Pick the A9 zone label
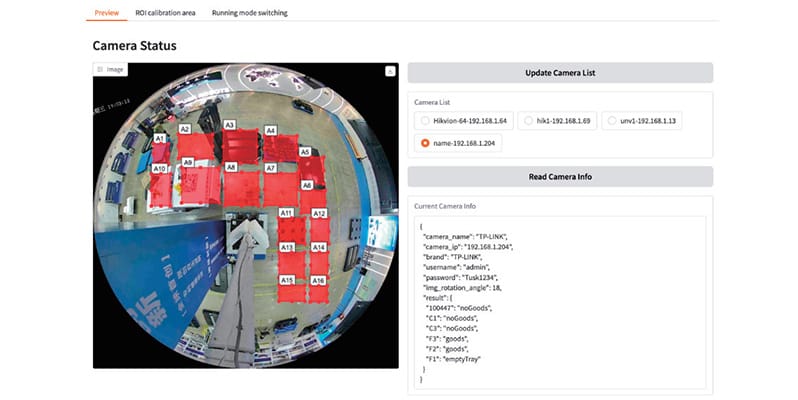The width and height of the screenshot is (798, 400). coord(188,161)
